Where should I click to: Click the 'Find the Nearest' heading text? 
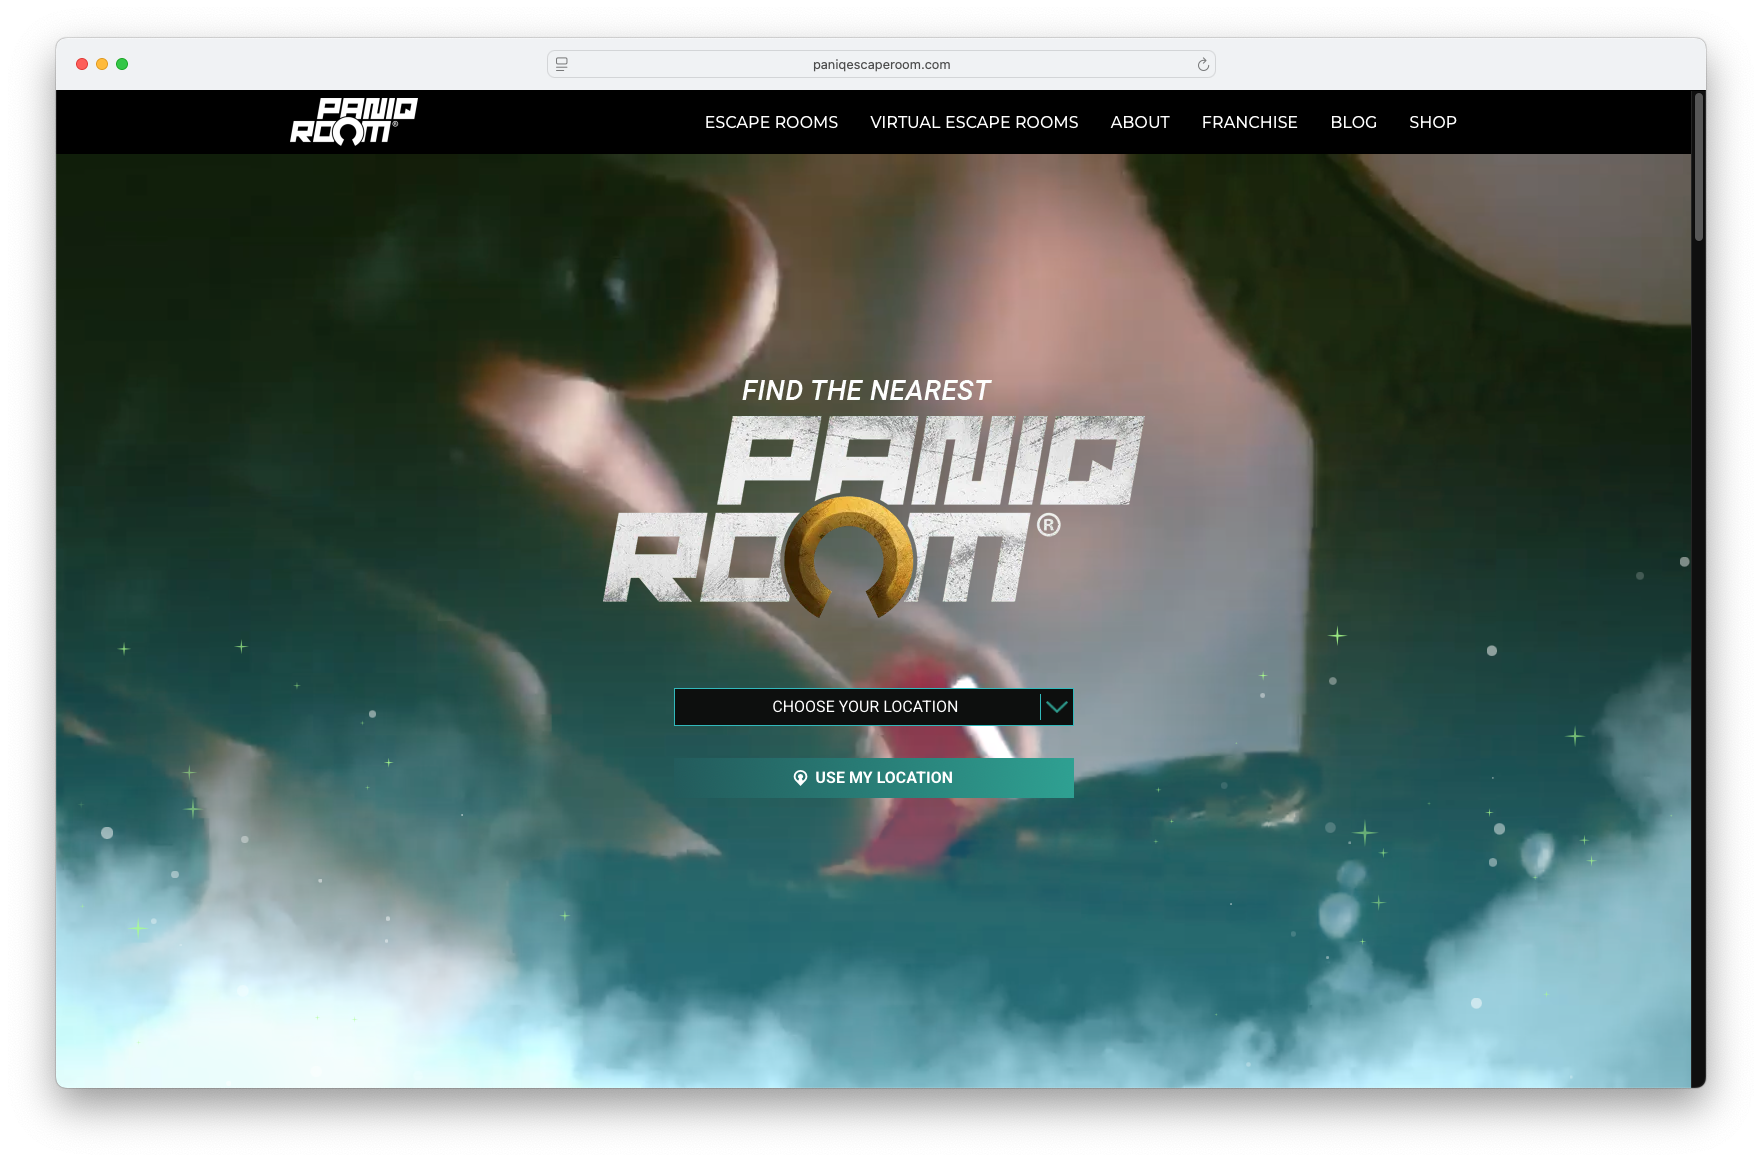pos(866,390)
